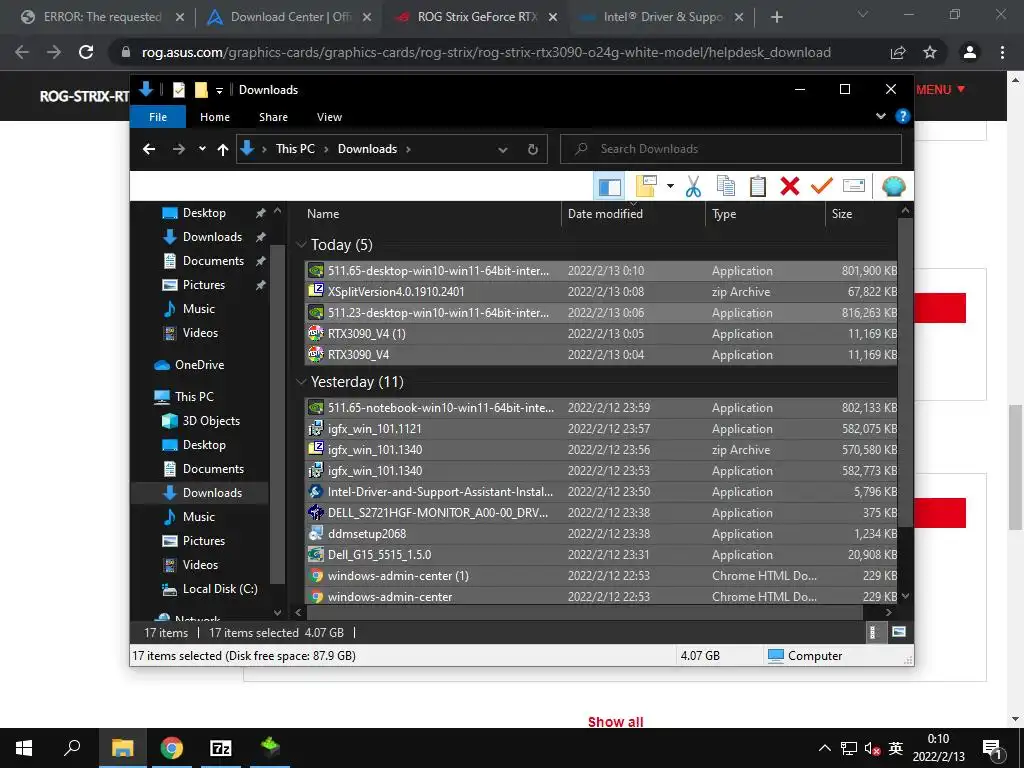This screenshot has height=768, width=1024.
Task: Select ddmsetup2068 file
Action: 601,534
